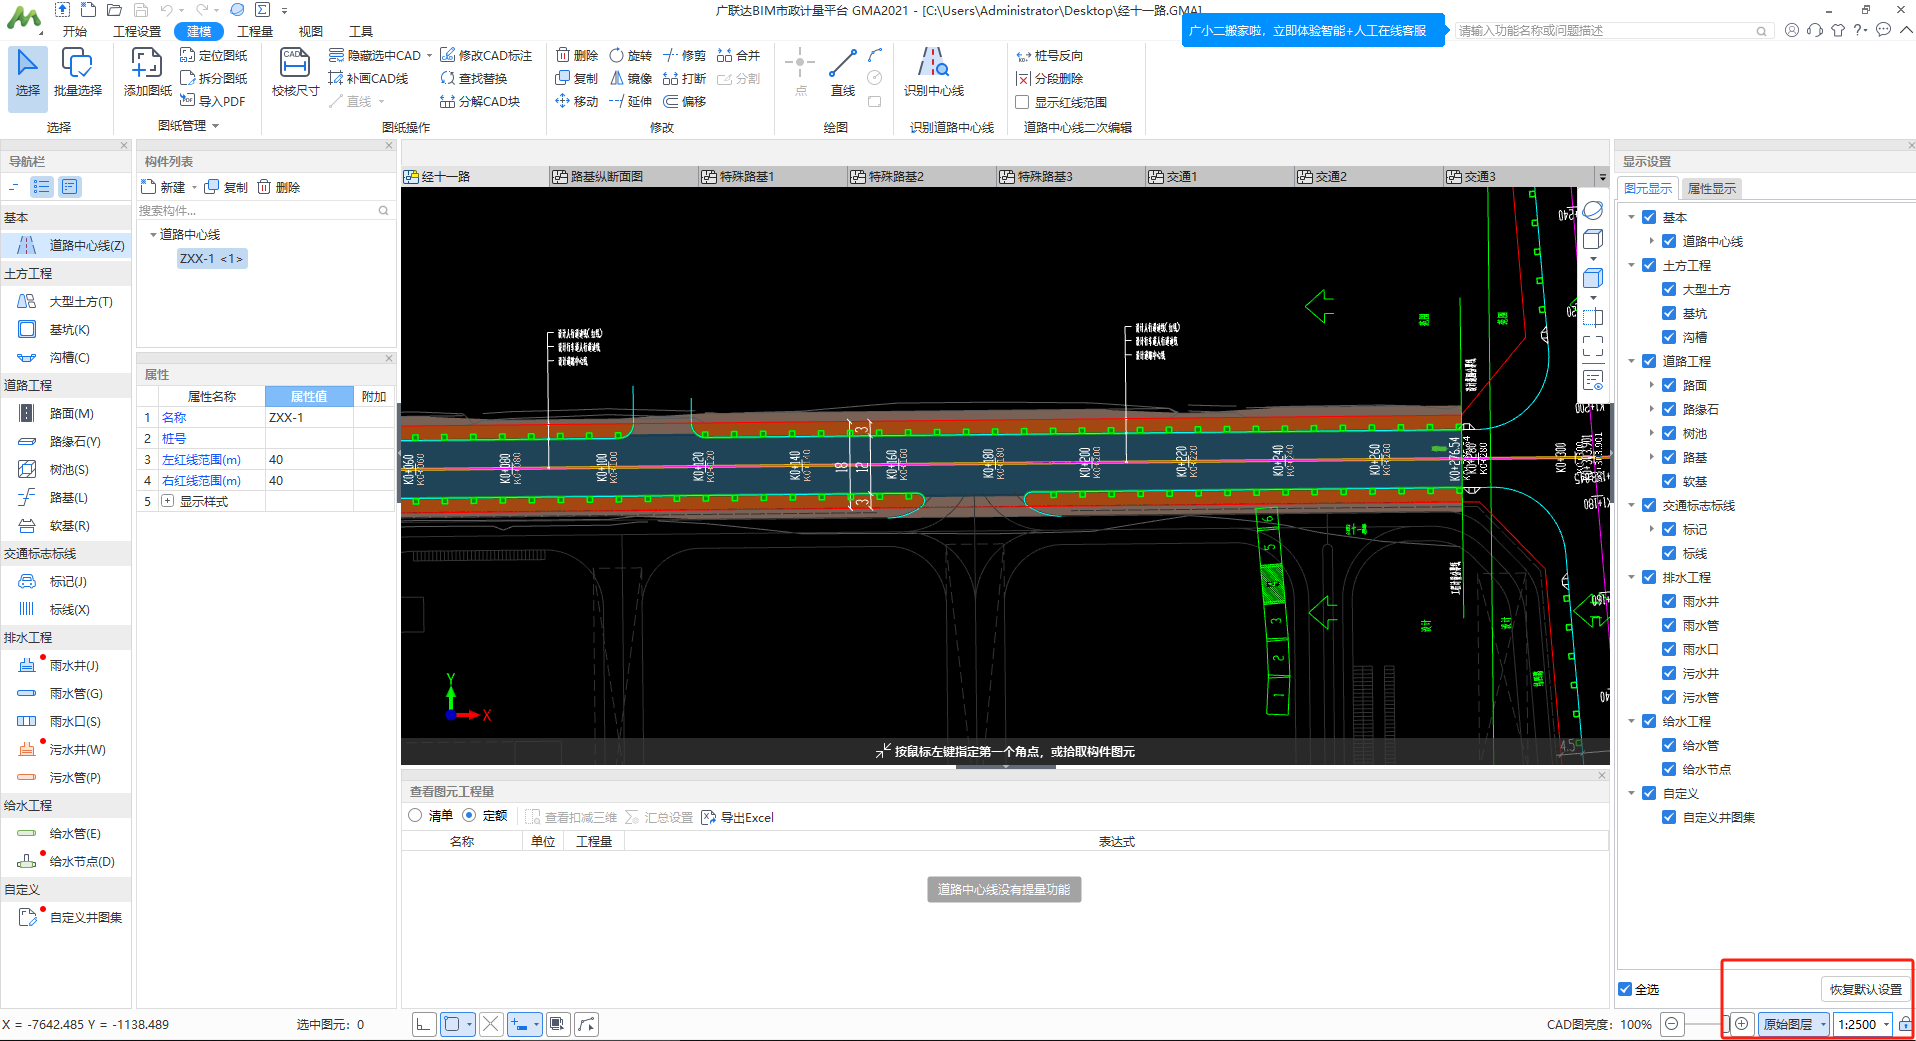The image size is (1916, 1041).
Task: Click the 拆分图纸 split drawing tool
Action: [213, 78]
